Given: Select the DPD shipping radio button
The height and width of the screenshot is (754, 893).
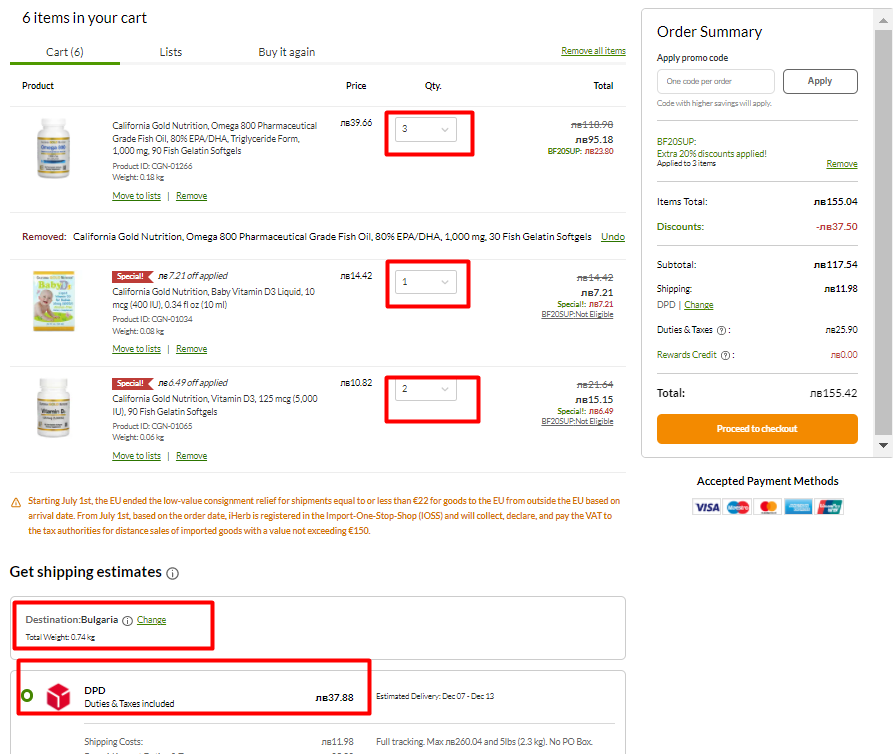Looking at the screenshot, I should [x=27, y=696].
